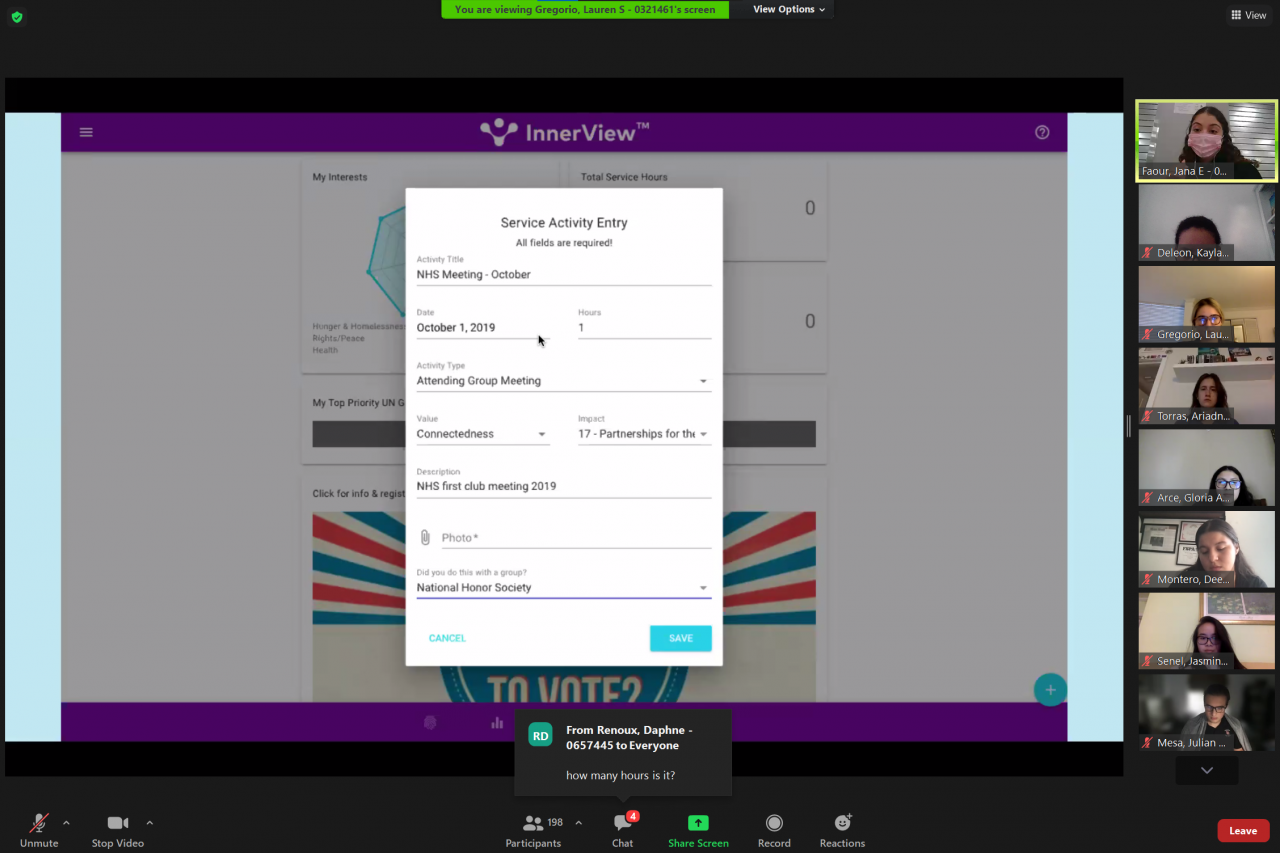The width and height of the screenshot is (1280, 853).
Task: Select Gregorio, Lauren's video thumbnail
Action: point(1207,304)
